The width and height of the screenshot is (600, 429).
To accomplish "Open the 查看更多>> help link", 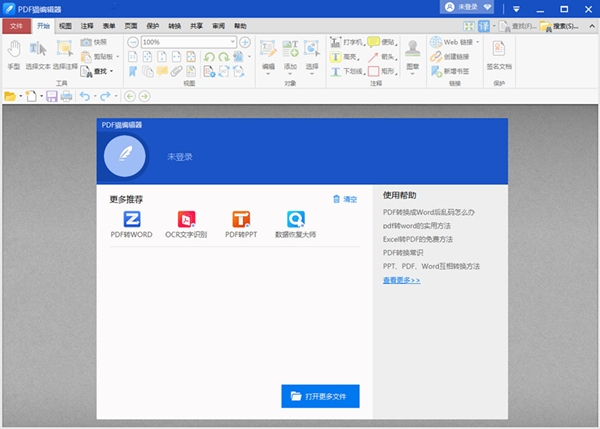I will 401,281.
